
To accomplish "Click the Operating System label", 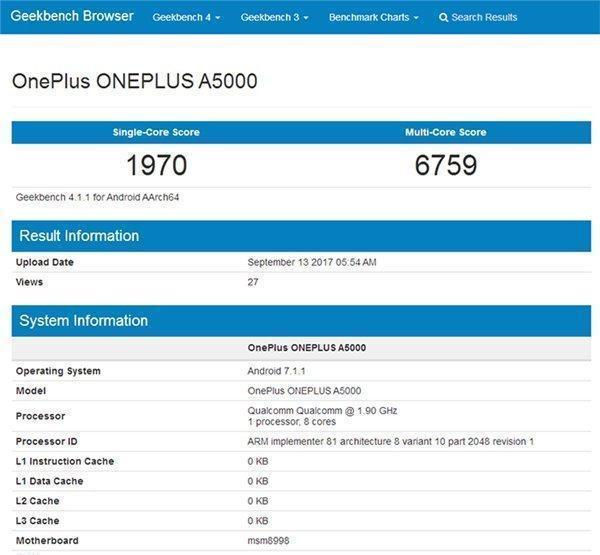I will [x=58, y=371].
